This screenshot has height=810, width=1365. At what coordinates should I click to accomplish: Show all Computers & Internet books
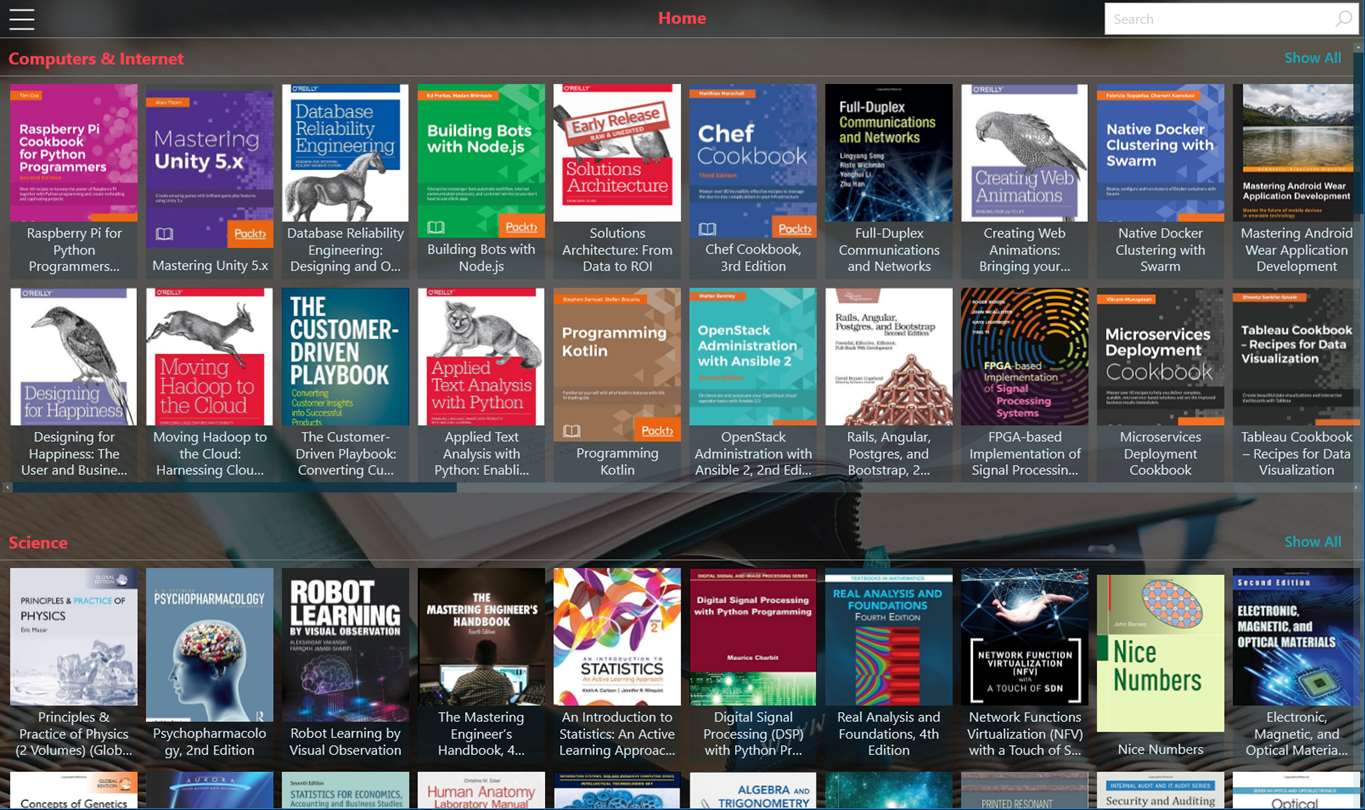click(1312, 58)
